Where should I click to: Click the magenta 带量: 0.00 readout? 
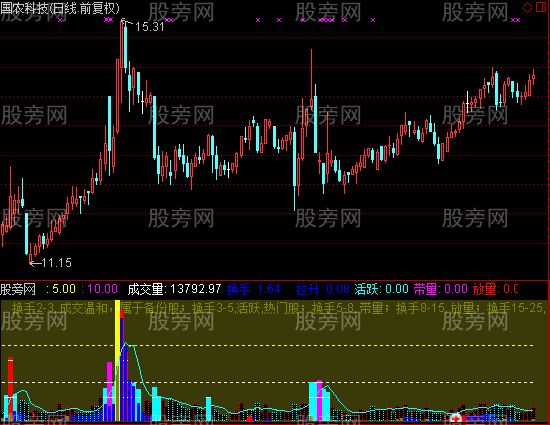pos(441,289)
